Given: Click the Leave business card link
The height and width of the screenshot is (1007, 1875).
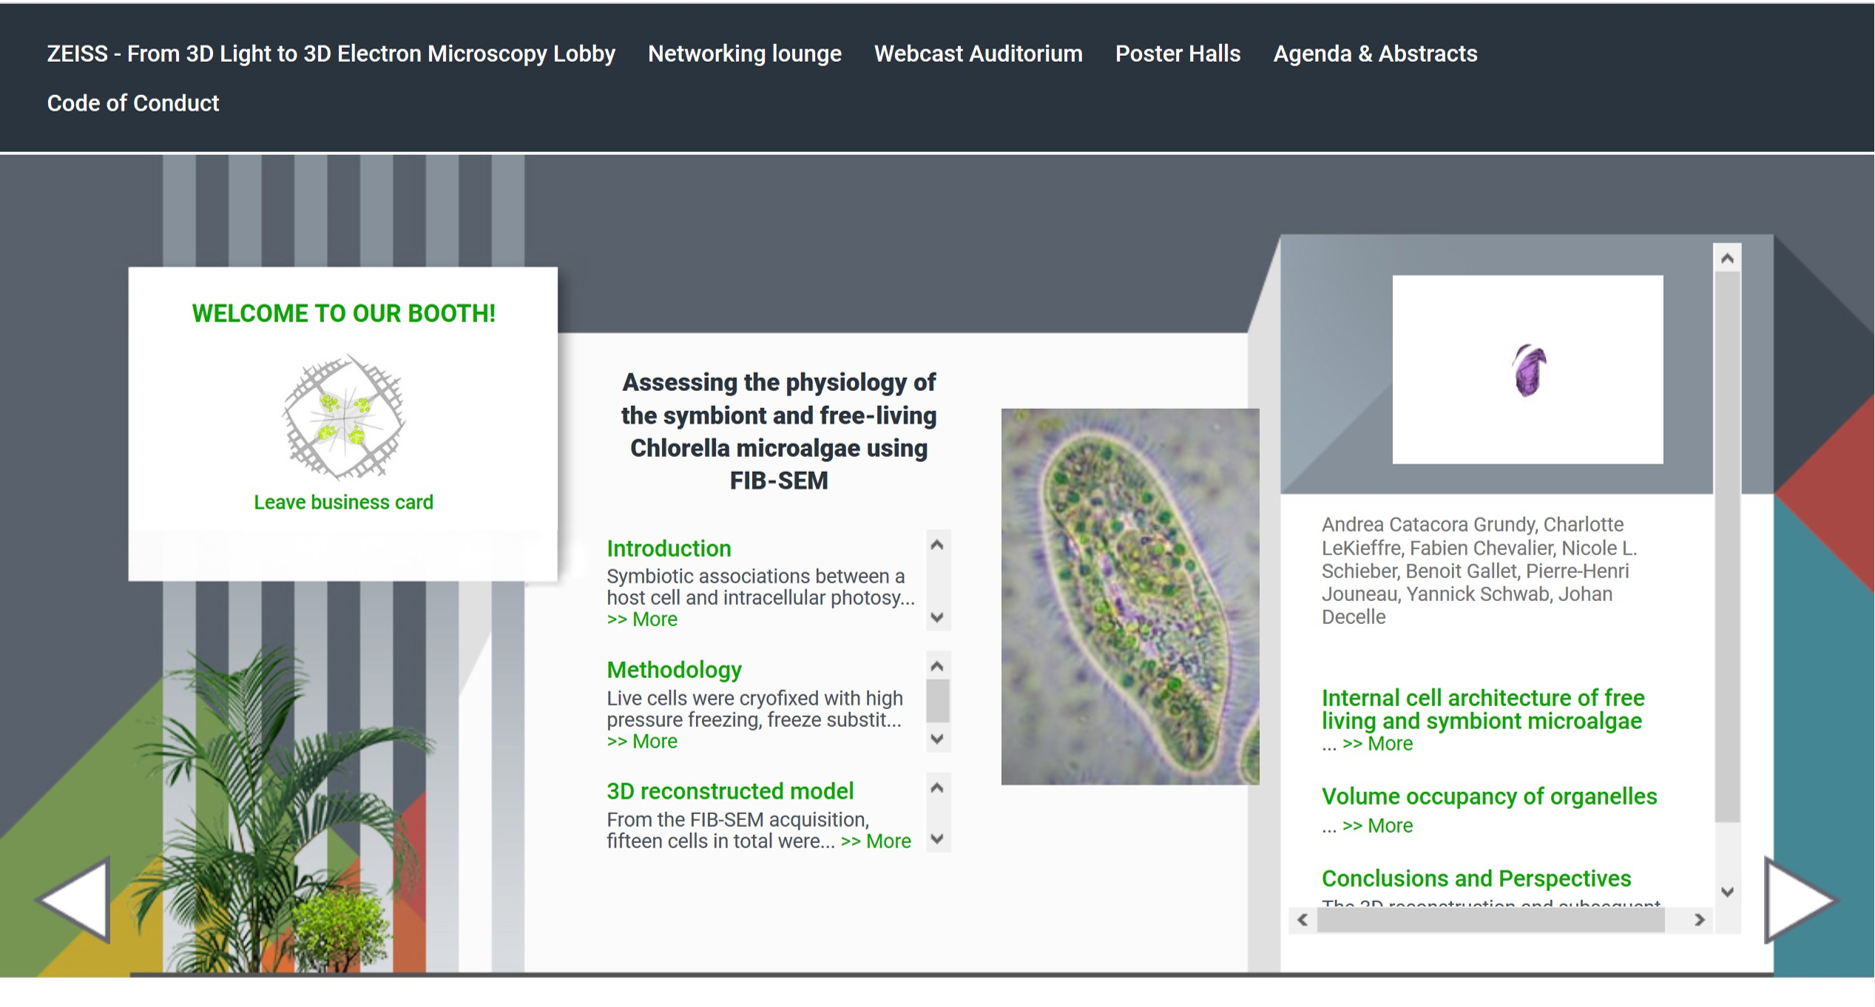Looking at the screenshot, I should point(342,501).
